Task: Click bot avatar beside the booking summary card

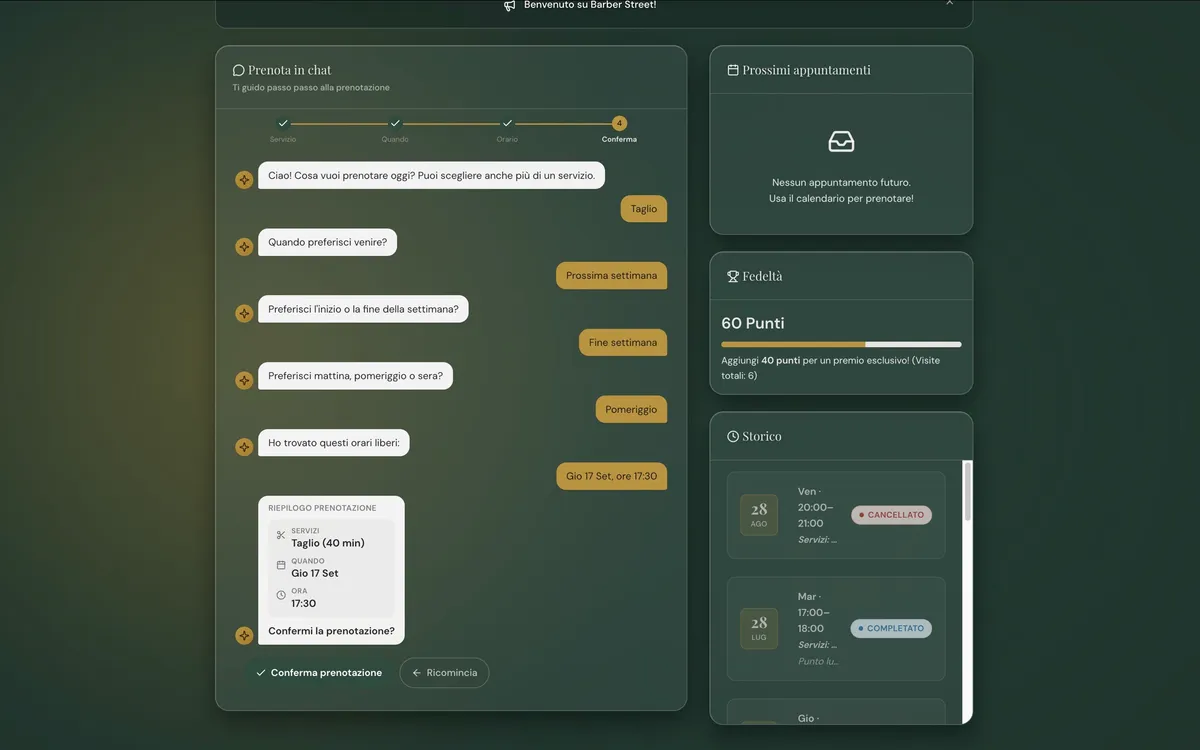Action: click(244, 635)
